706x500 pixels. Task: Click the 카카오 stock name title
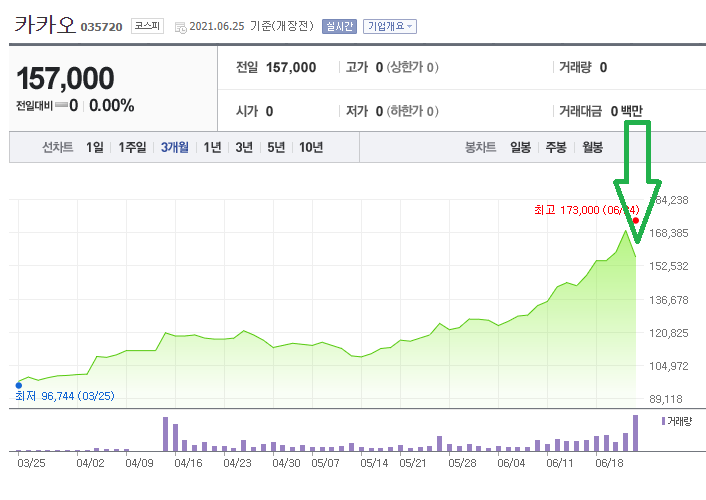[45, 24]
